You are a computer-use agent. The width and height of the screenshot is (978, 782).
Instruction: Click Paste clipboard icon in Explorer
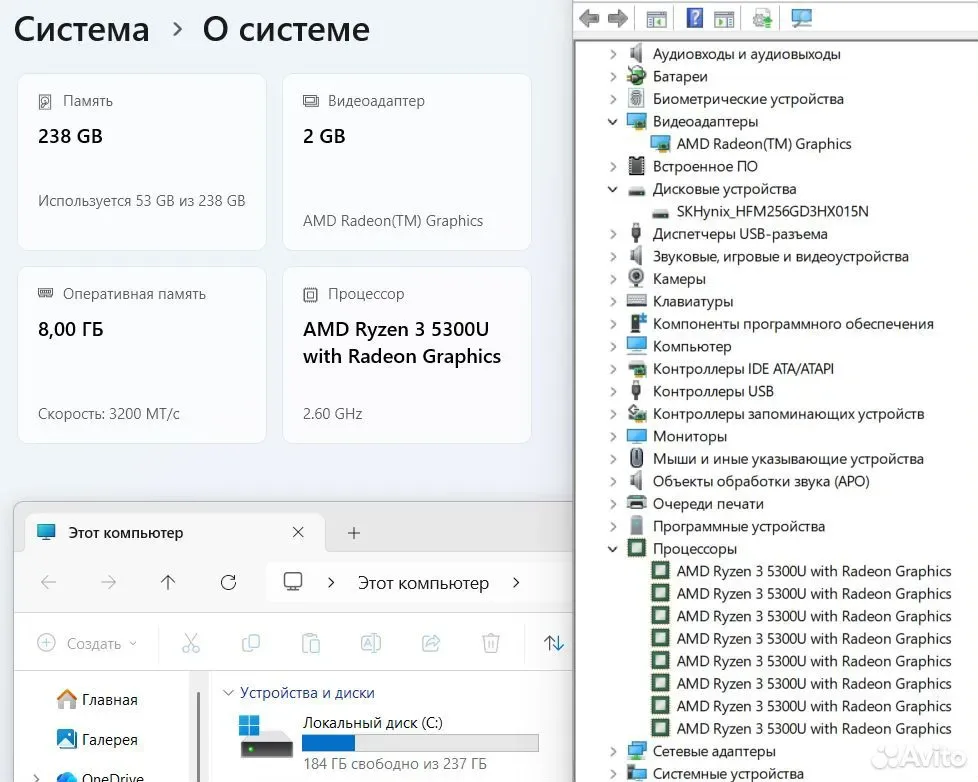pyautogui.click(x=311, y=643)
